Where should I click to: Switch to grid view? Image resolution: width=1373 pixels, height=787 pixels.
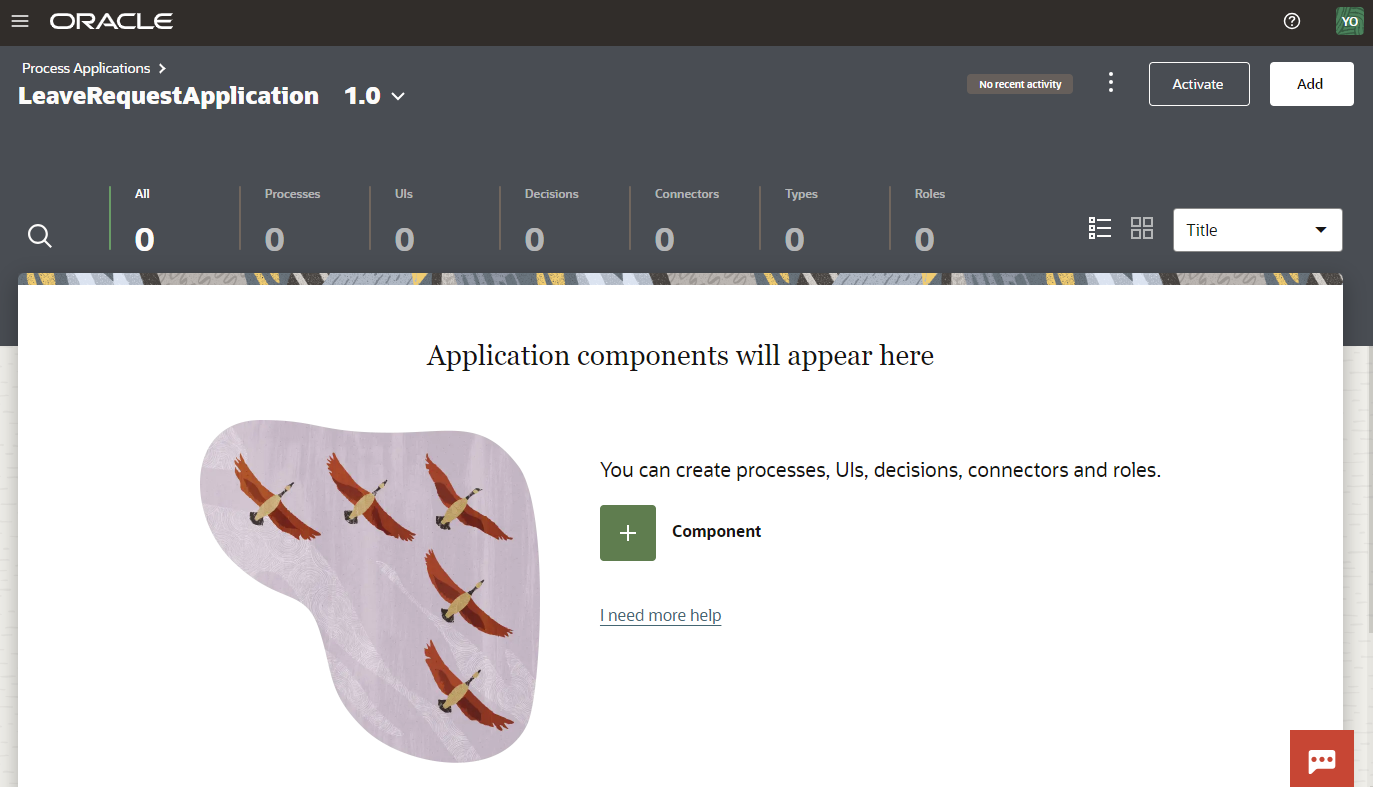coord(1141,229)
